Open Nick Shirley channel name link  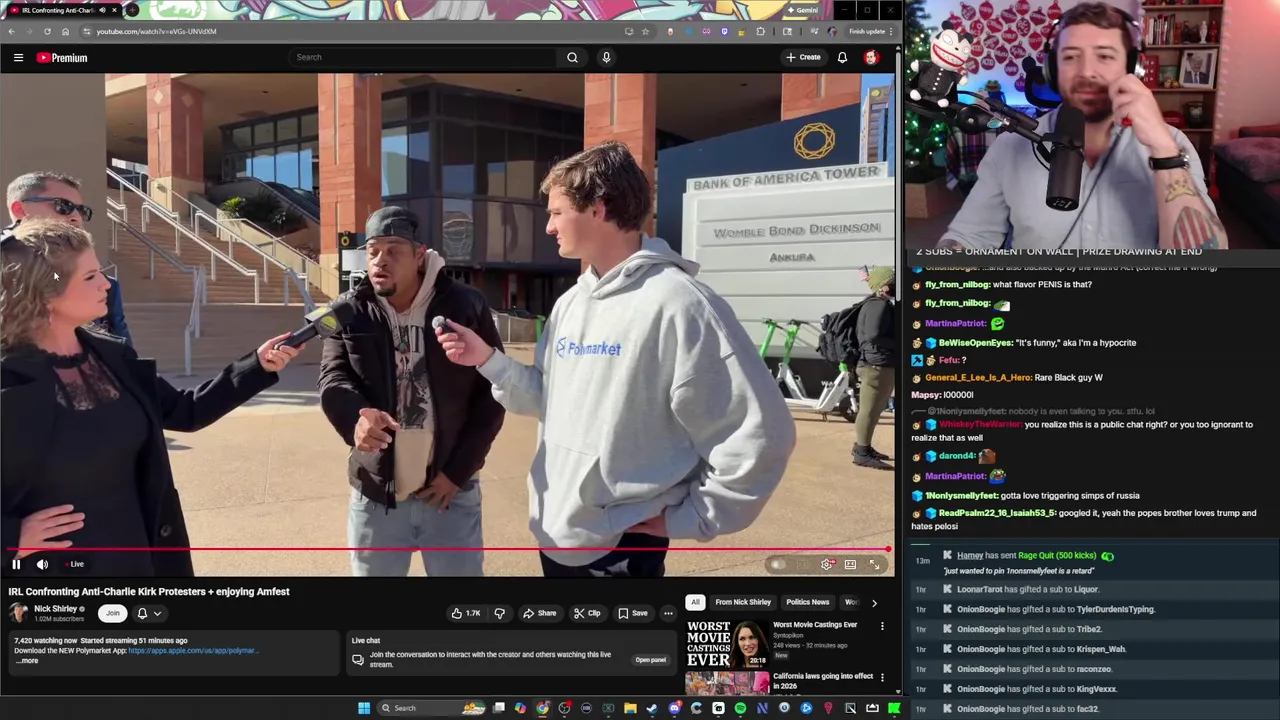tap(55, 609)
